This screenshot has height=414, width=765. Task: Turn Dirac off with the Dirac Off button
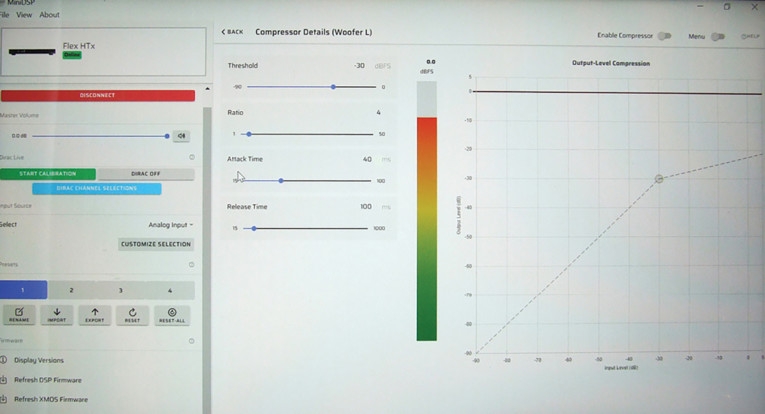(146, 174)
